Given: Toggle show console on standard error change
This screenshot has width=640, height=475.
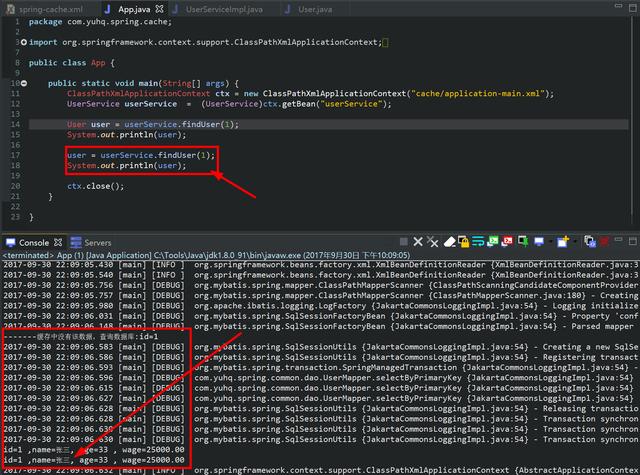Looking at the screenshot, I should pyautogui.click(x=507, y=242).
